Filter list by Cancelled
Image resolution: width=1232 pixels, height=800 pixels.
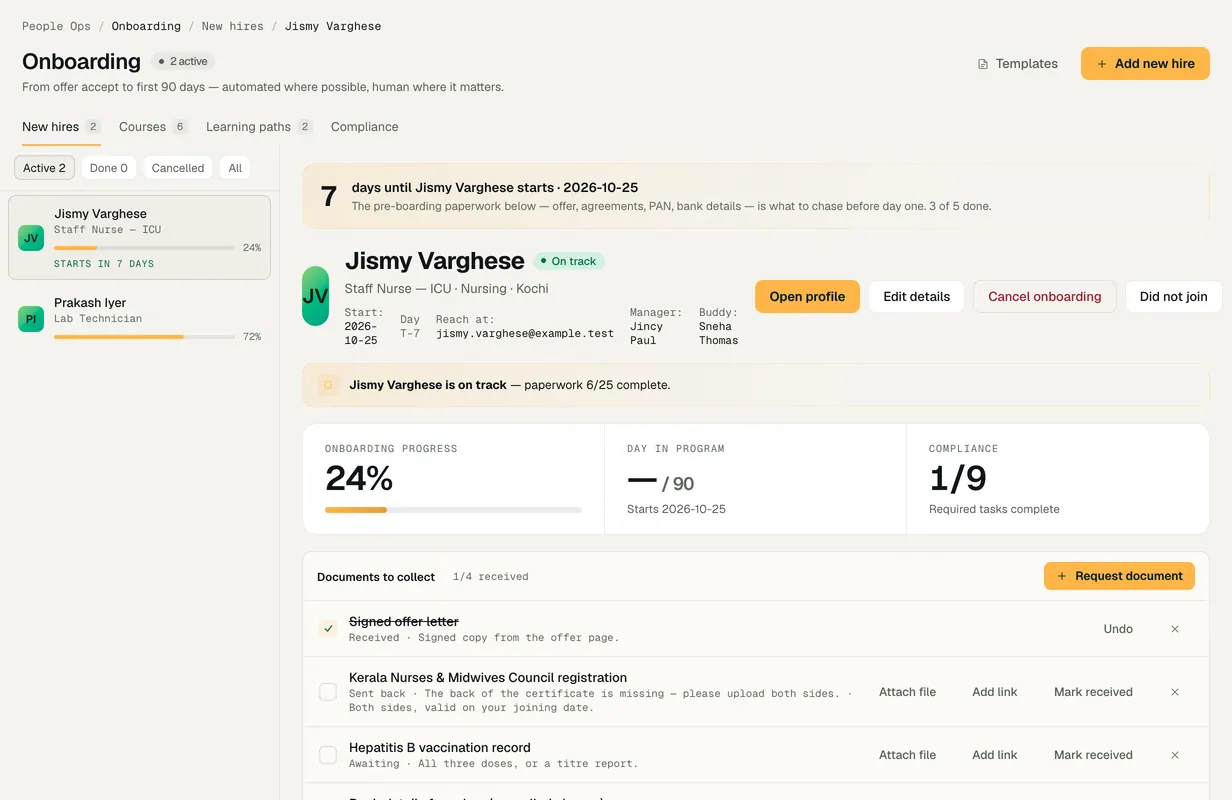click(178, 168)
